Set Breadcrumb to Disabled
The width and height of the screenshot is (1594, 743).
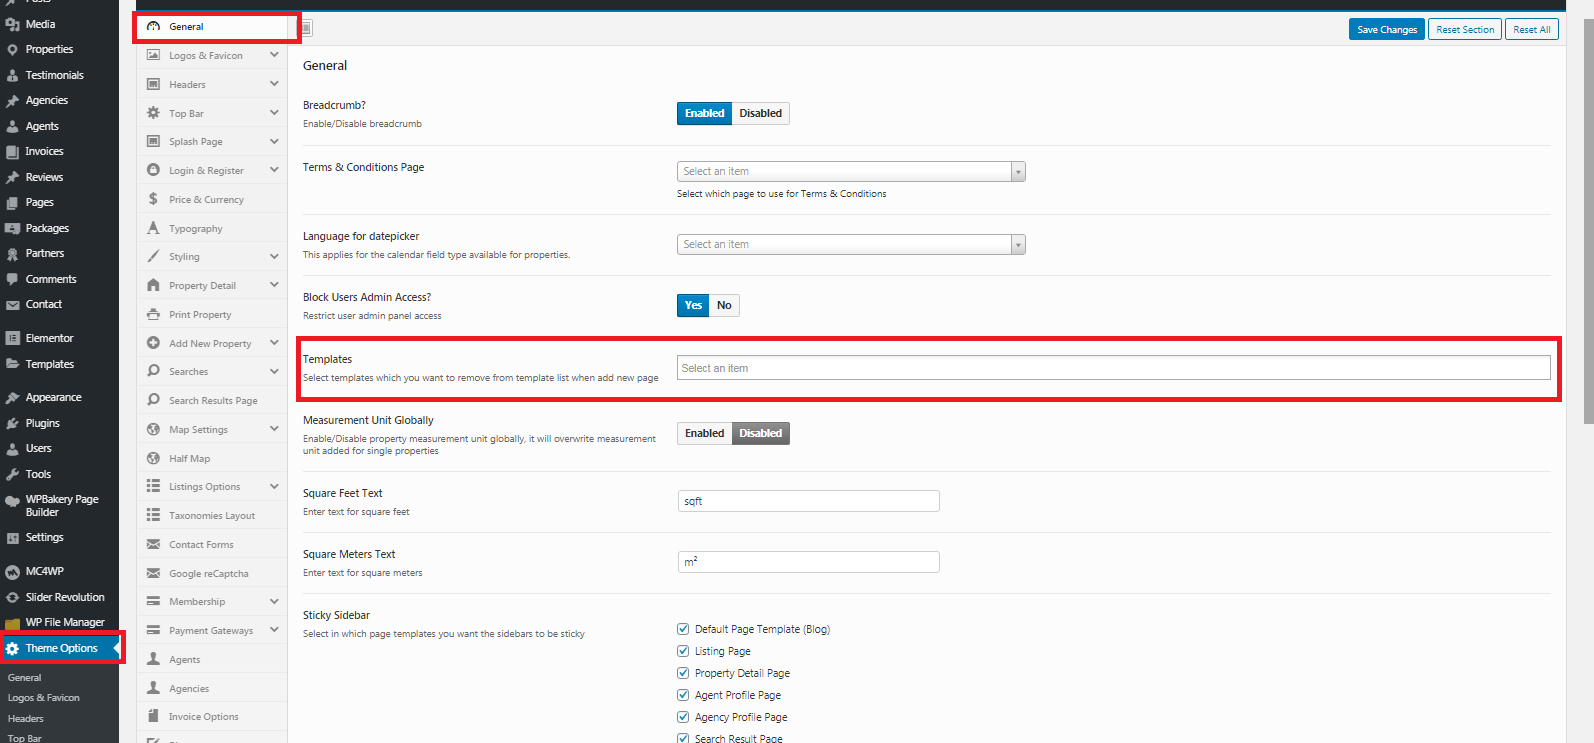click(761, 113)
